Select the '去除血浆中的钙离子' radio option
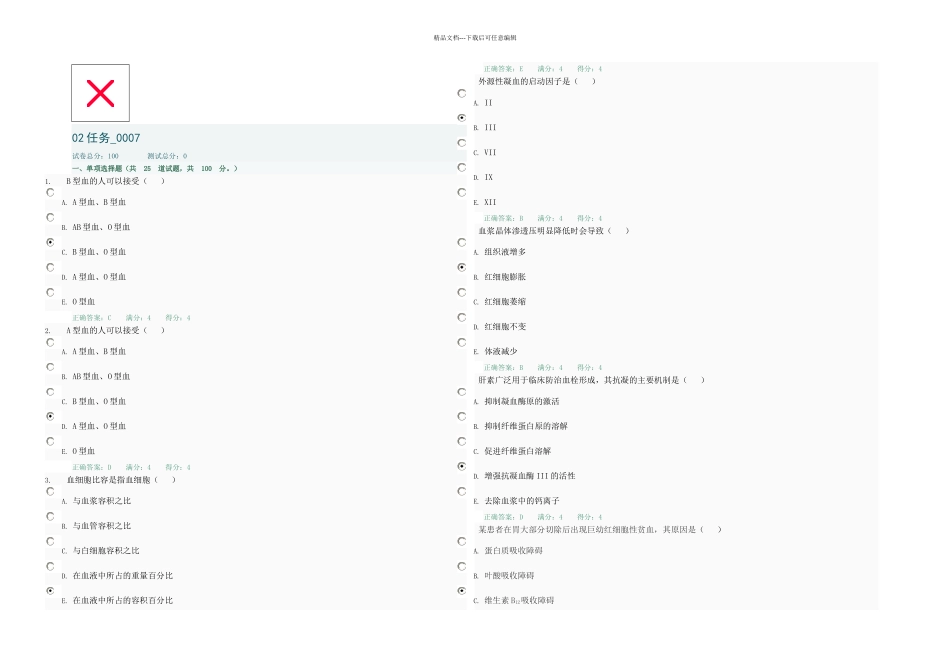Screen dimensions: 950x672 point(462,491)
